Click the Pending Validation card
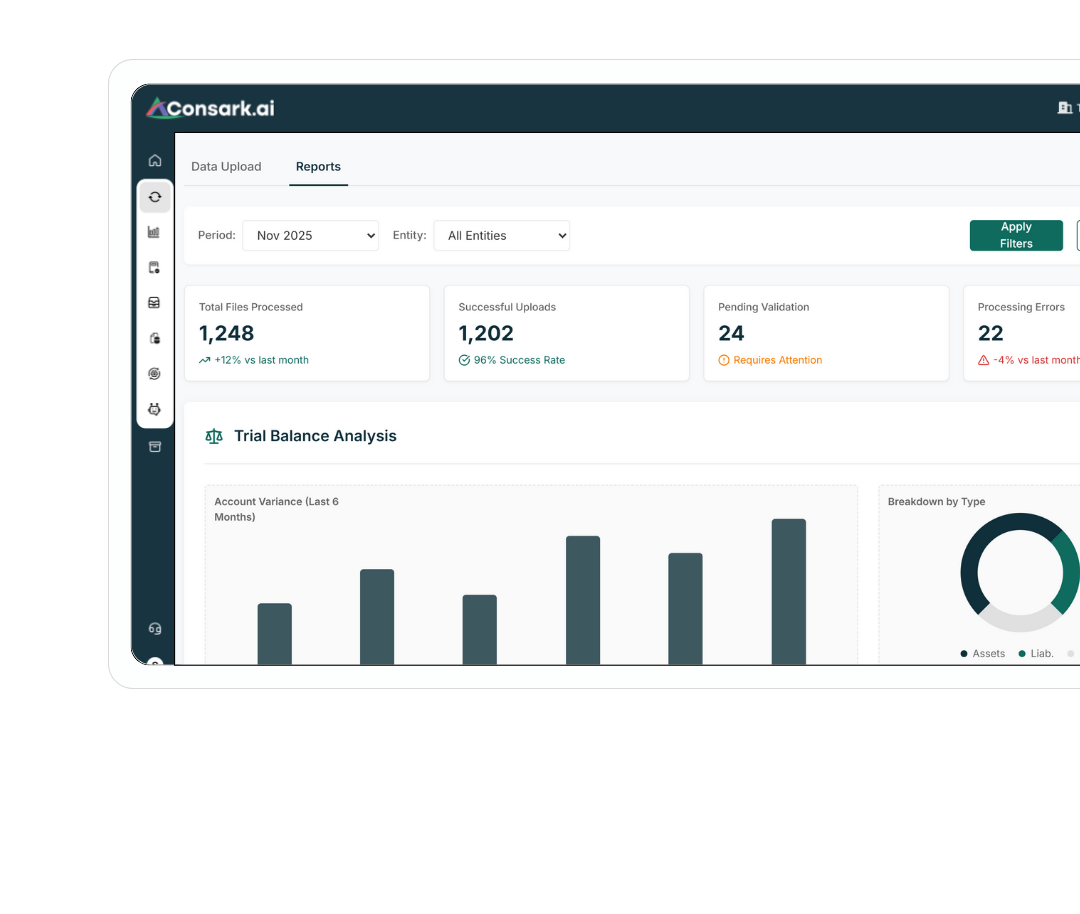 tap(826, 333)
